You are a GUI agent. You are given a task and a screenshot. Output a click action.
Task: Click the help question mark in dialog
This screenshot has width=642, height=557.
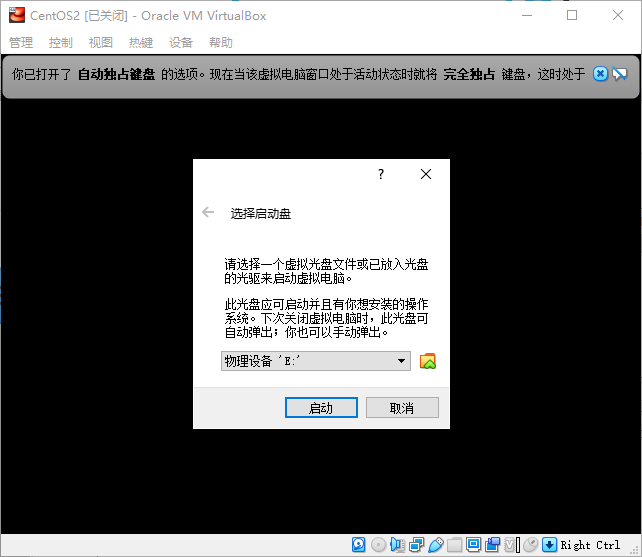coord(381,174)
